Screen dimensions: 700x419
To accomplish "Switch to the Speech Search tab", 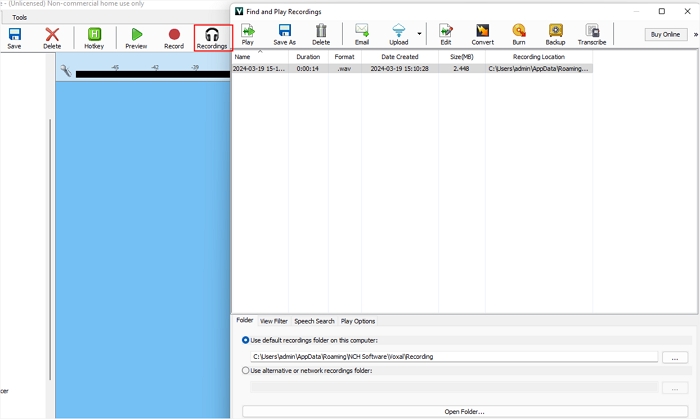I will (x=314, y=321).
